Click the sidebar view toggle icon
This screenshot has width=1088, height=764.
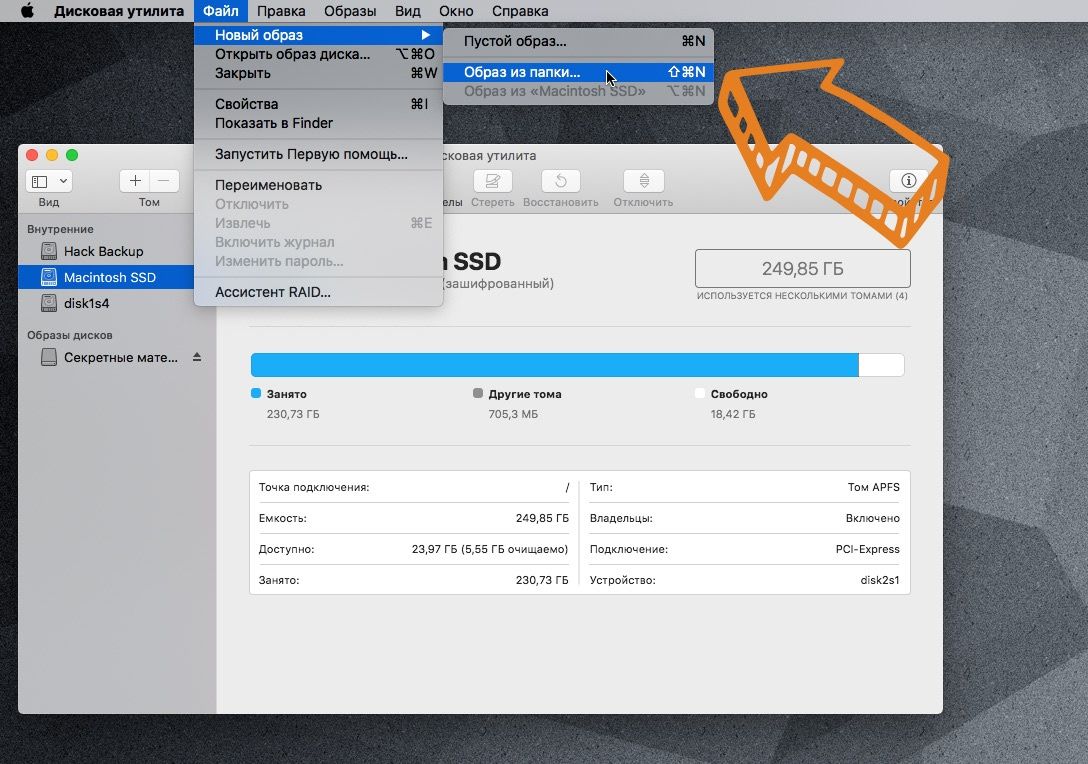click(x=40, y=181)
